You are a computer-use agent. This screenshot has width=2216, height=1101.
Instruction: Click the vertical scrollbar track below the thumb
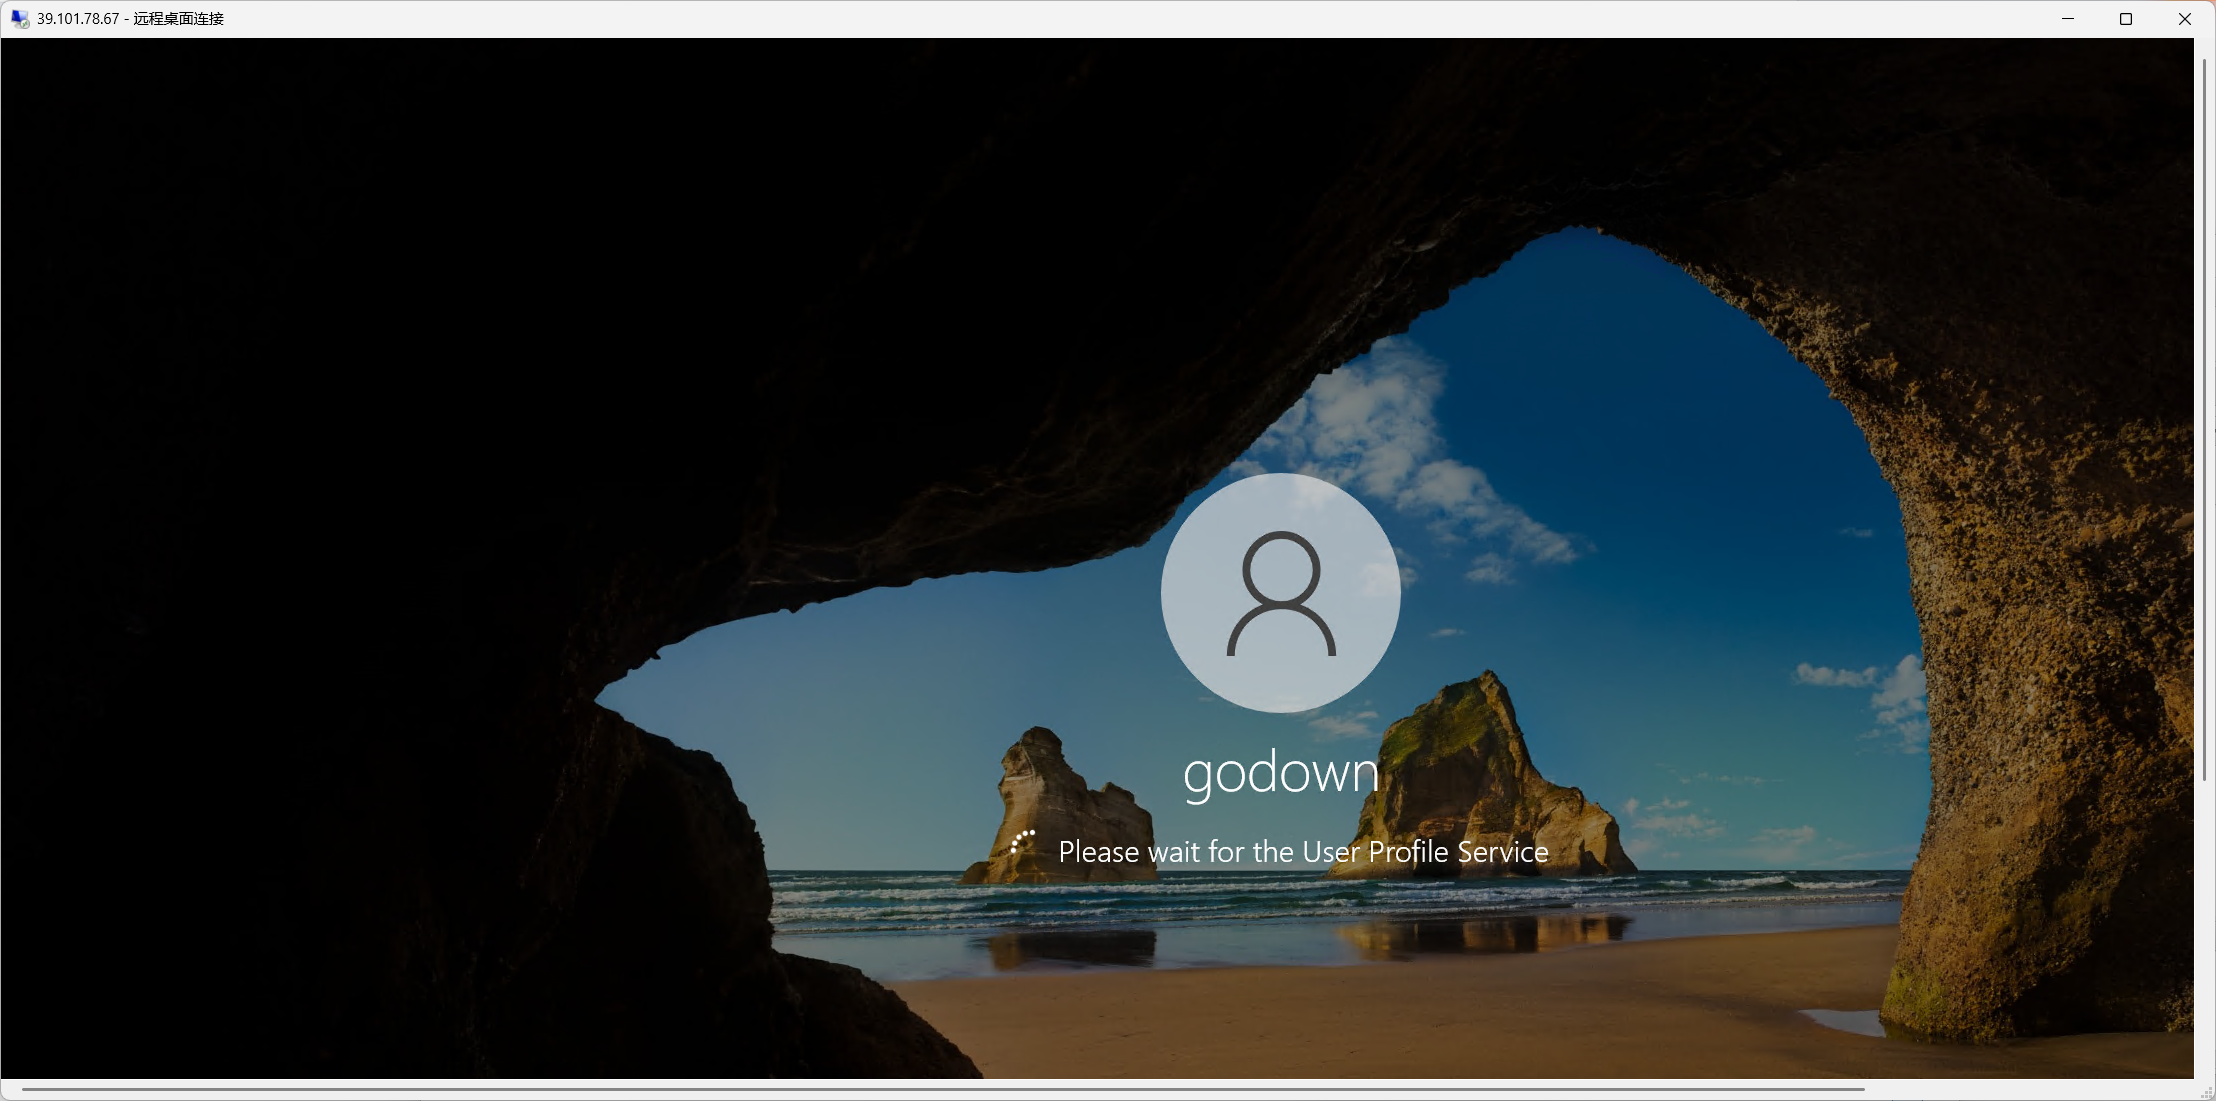point(2204,930)
